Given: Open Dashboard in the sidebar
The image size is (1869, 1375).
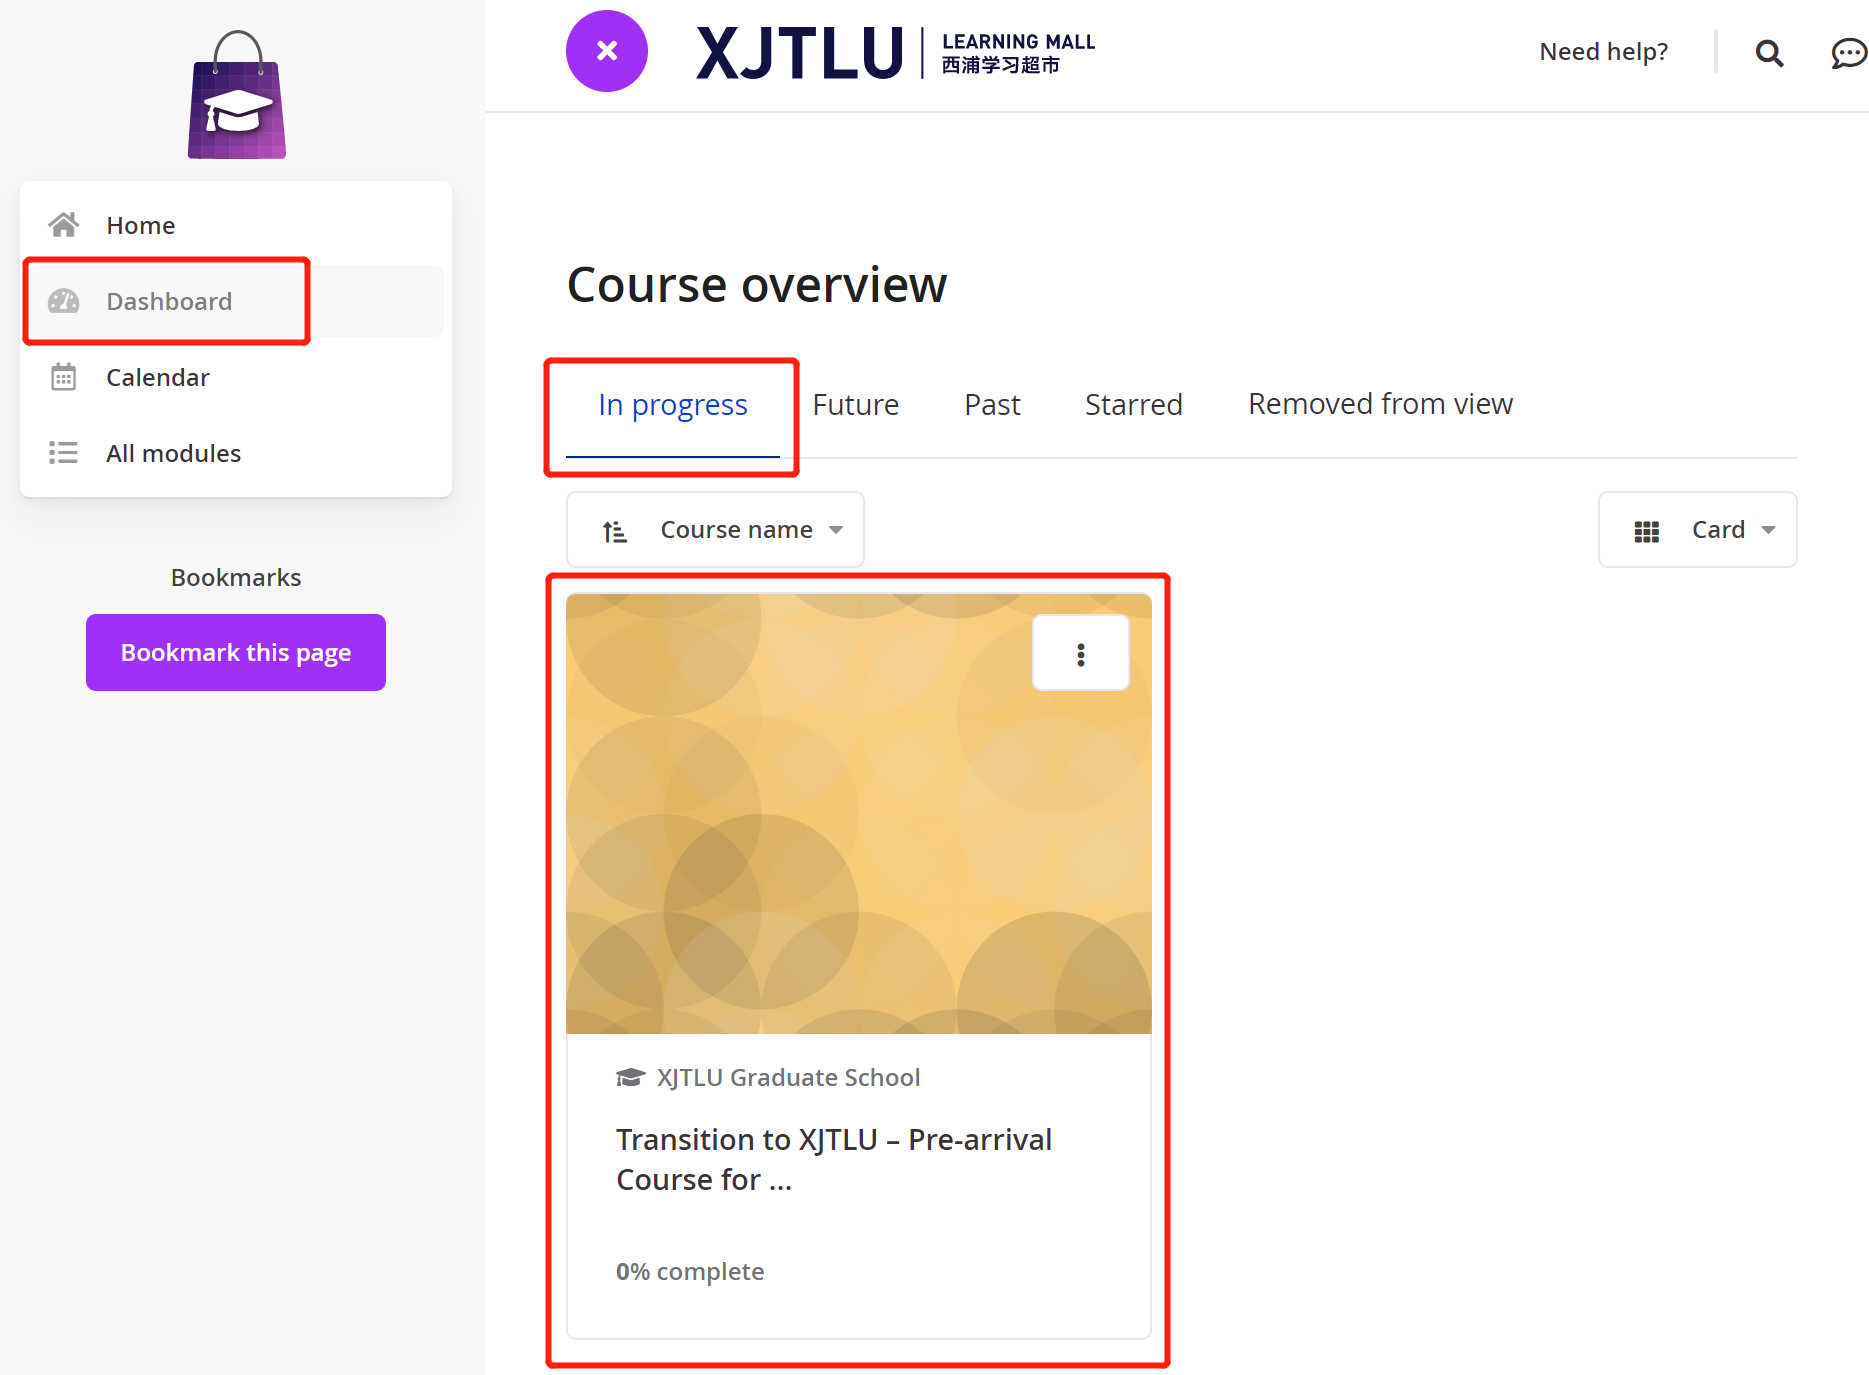Looking at the screenshot, I should (x=236, y=301).
